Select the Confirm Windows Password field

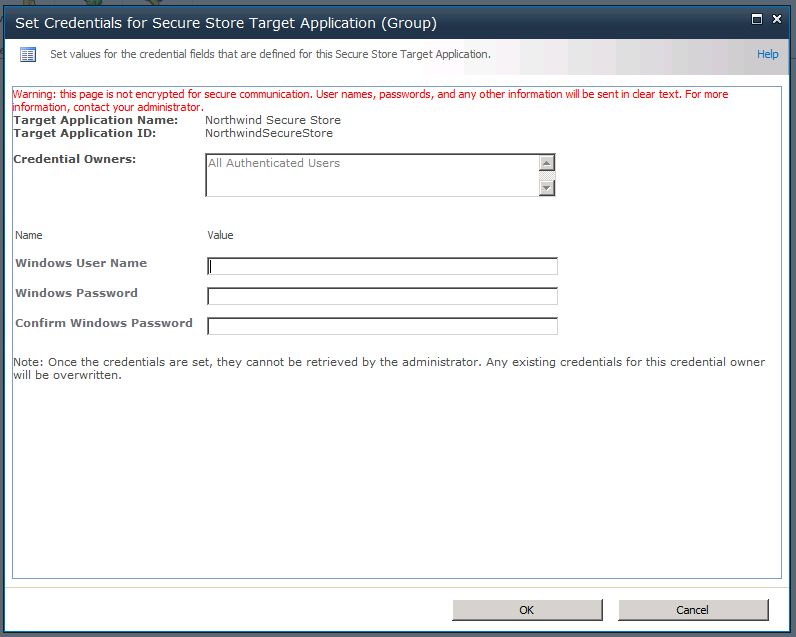pos(382,326)
